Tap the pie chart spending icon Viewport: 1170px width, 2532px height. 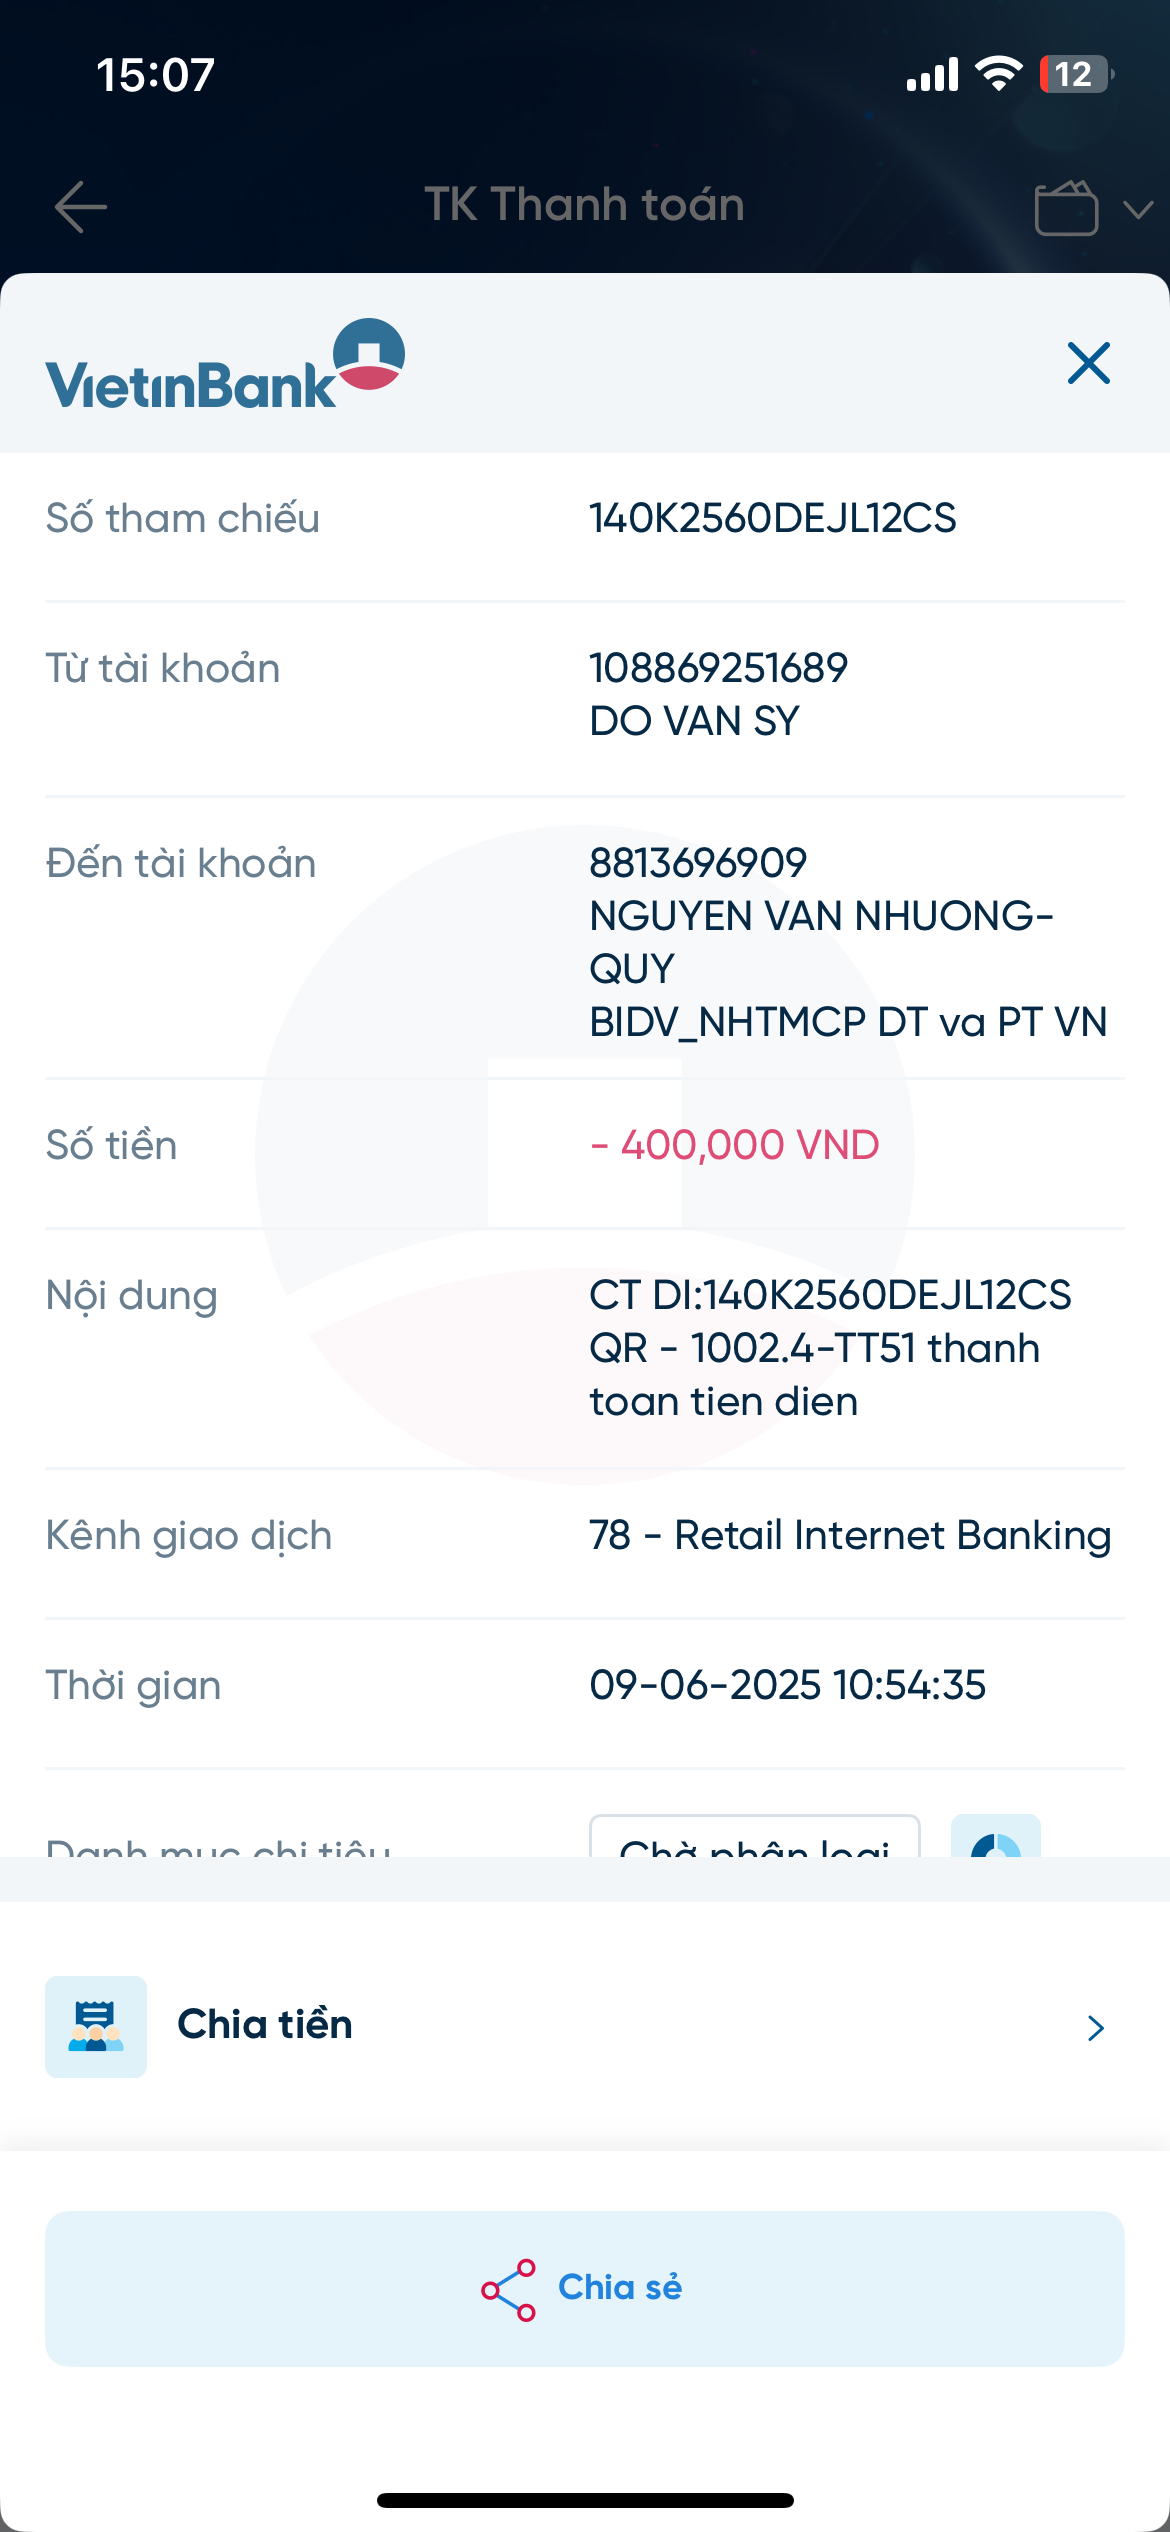(996, 1838)
